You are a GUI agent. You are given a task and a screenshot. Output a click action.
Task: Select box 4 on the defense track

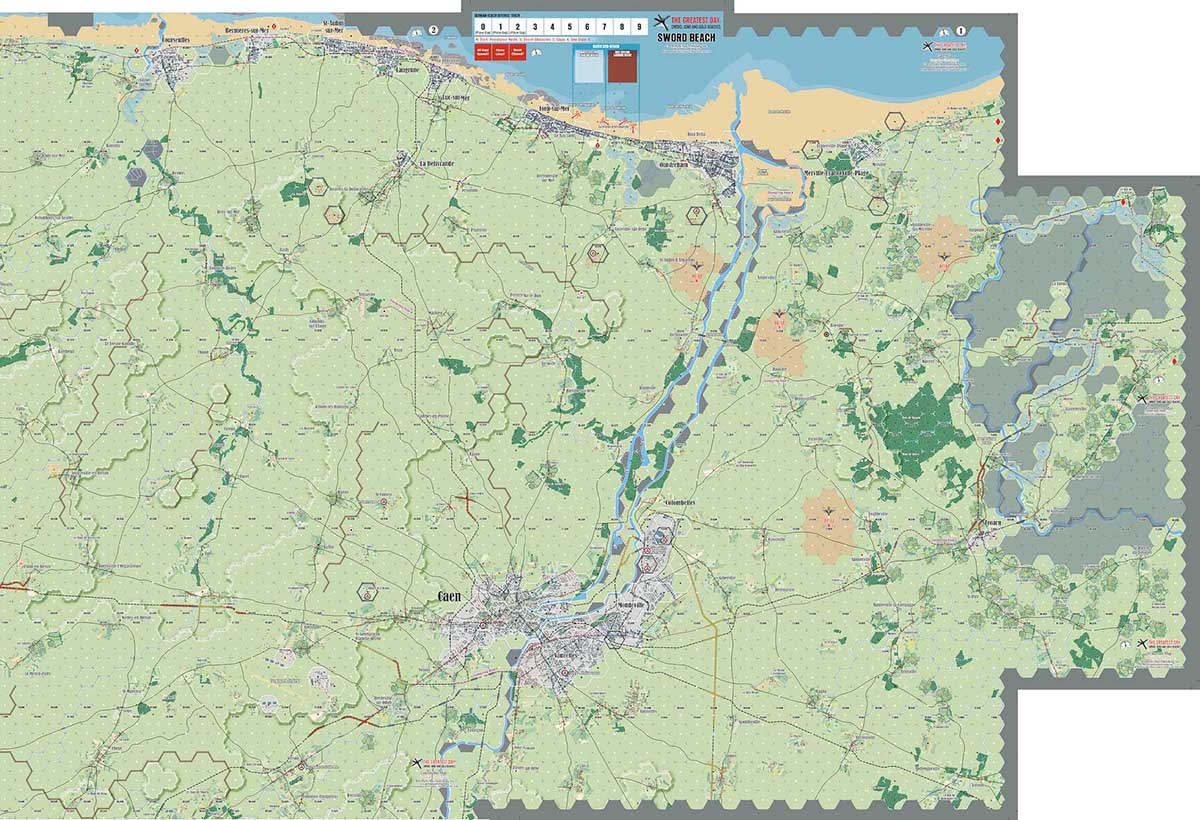coord(552,27)
